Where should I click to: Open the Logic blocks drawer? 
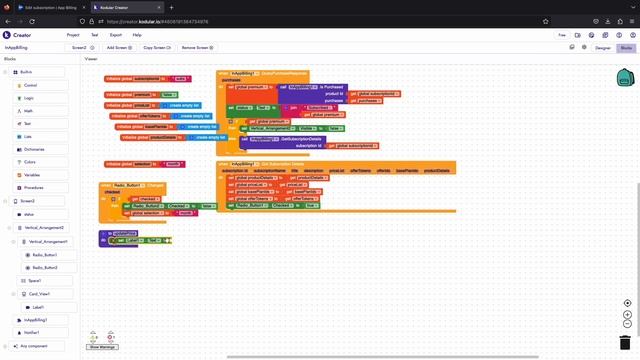coord(40,98)
